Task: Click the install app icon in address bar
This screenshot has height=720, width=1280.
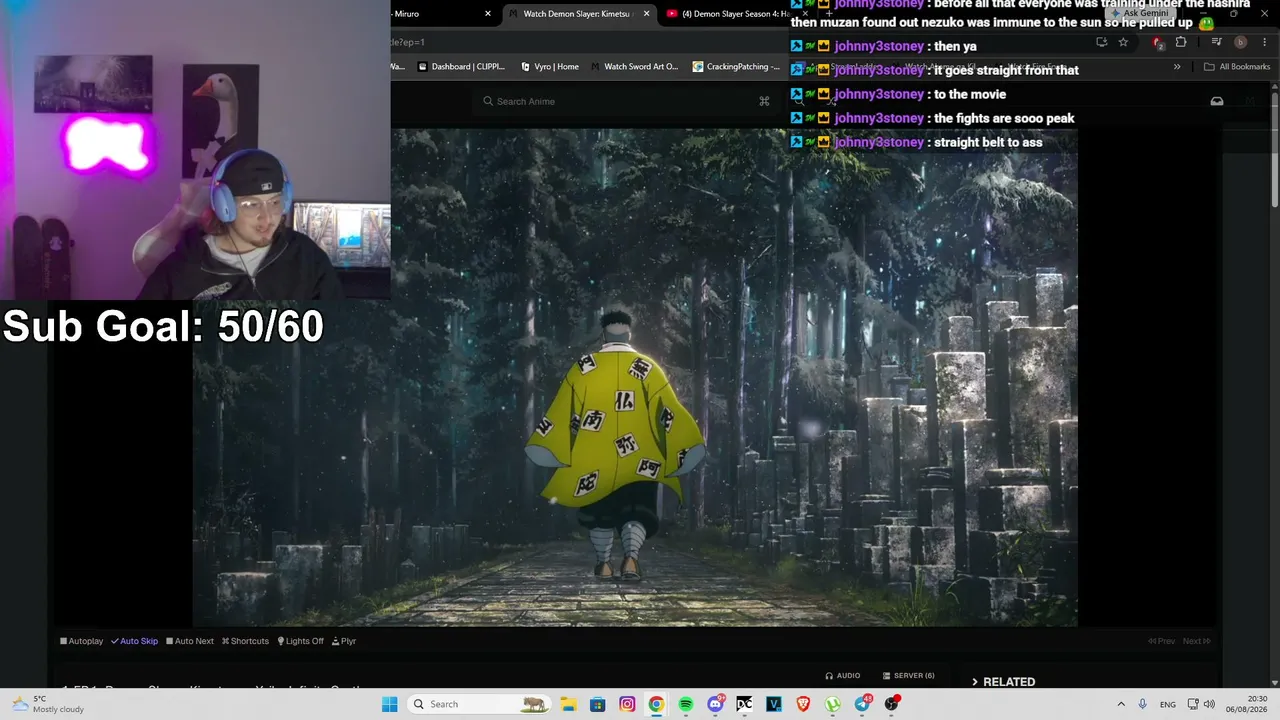Action: 1101,42
